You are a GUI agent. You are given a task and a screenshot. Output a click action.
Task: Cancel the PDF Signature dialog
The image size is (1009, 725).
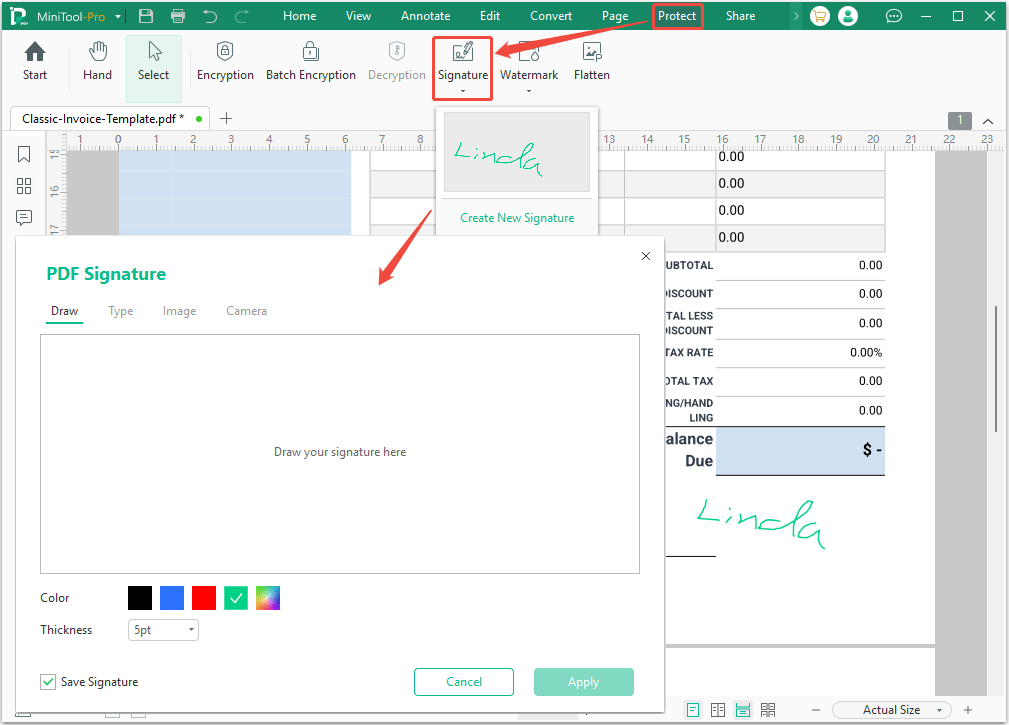(463, 681)
